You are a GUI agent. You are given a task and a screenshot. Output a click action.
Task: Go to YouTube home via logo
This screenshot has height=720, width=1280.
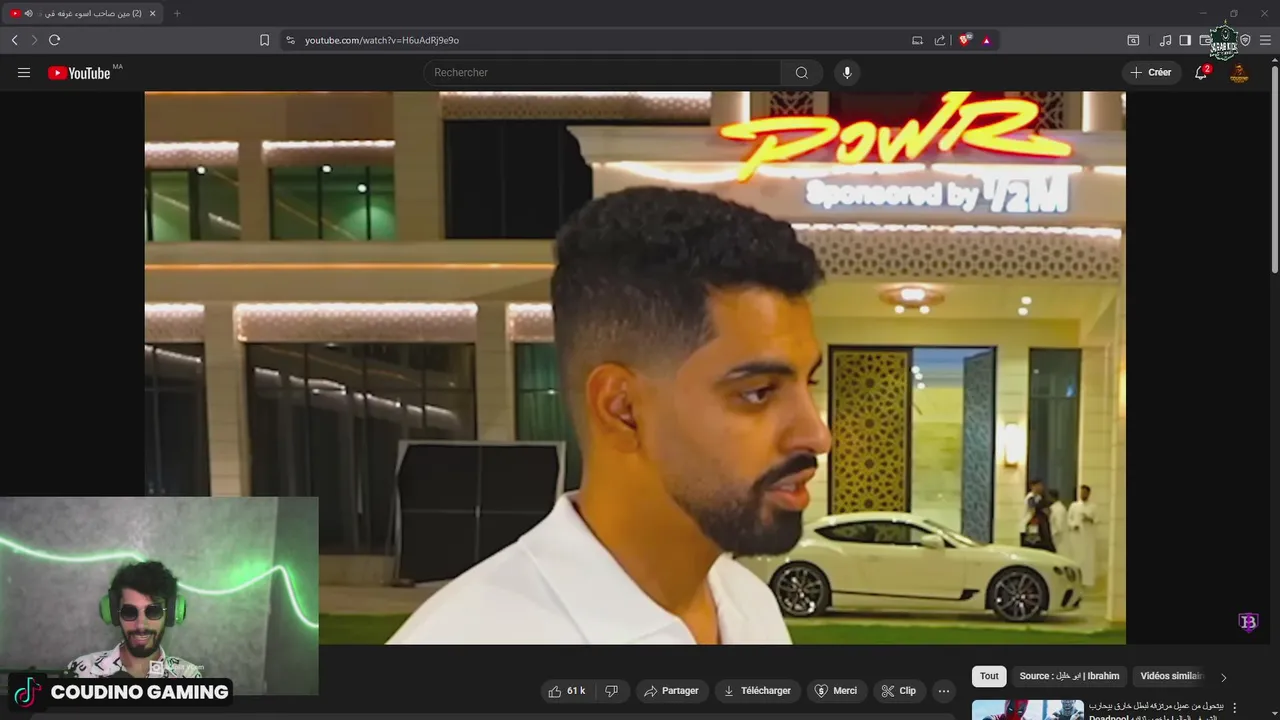click(x=79, y=73)
